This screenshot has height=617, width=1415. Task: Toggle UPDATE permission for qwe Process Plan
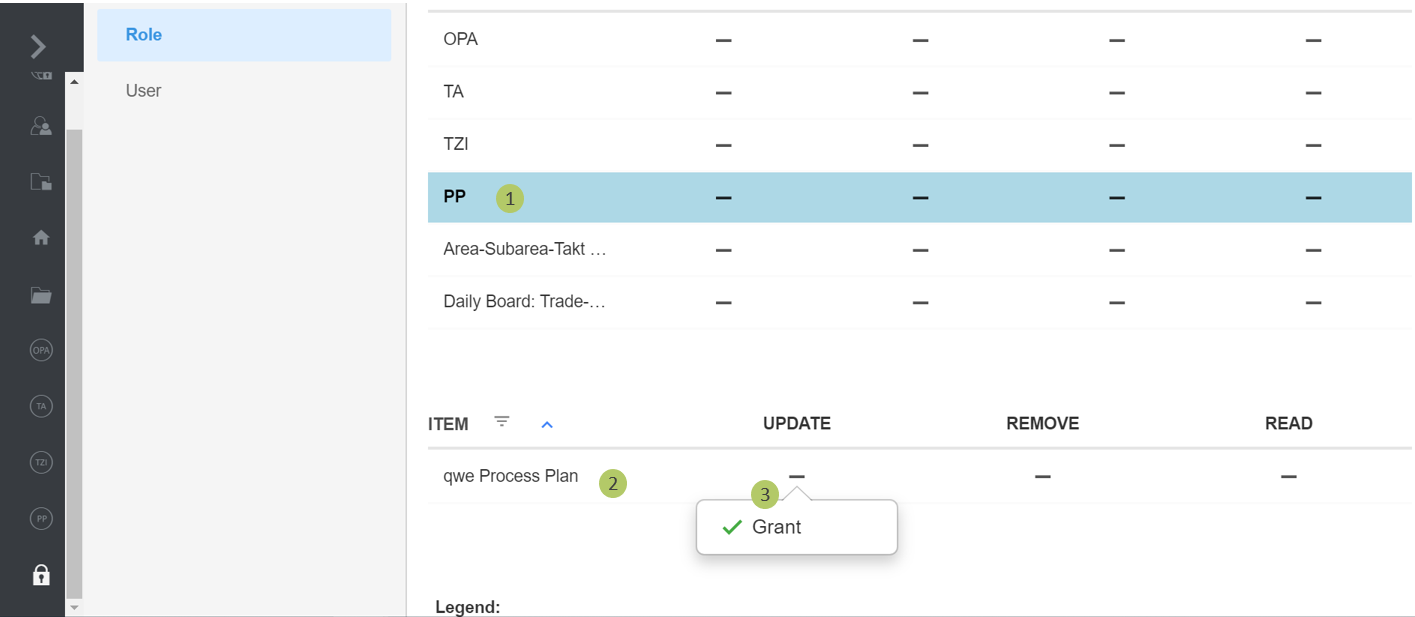click(x=796, y=477)
